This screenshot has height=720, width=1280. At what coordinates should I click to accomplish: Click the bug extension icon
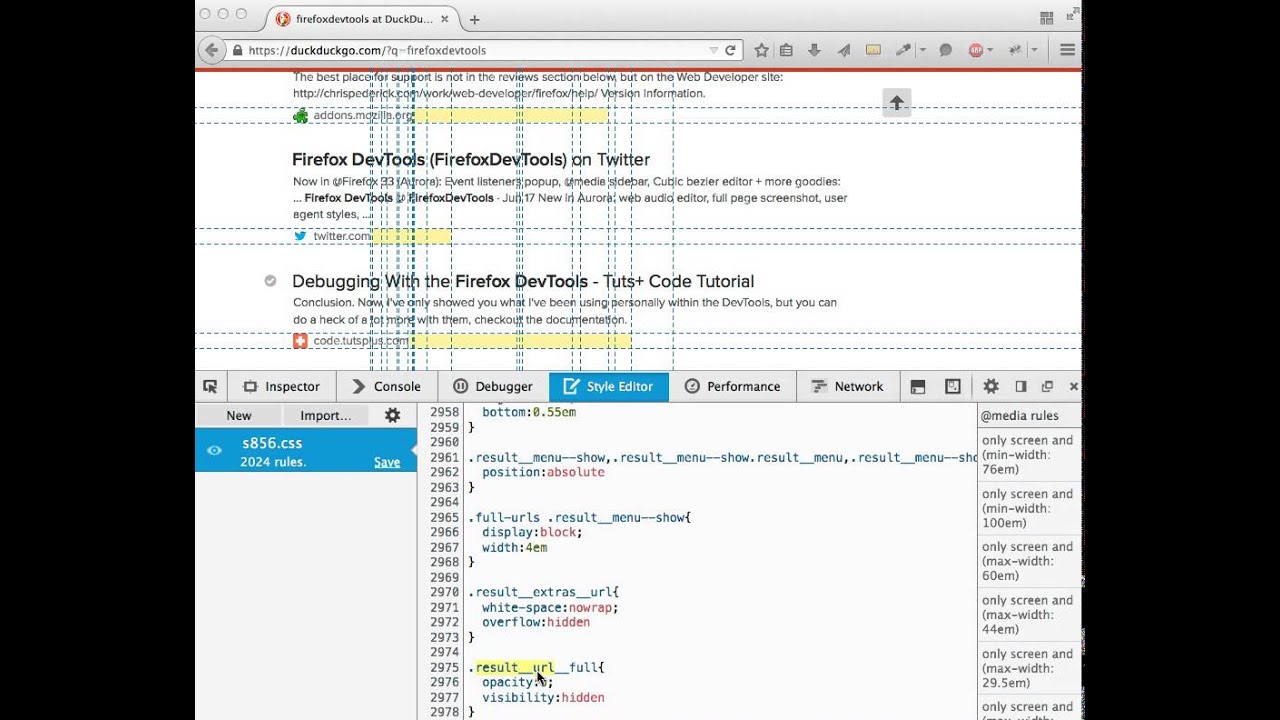tap(1016, 50)
